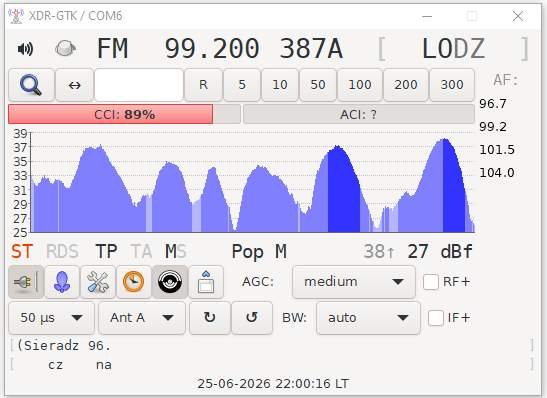The height and width of the screenshot is (398, 547).
Task: Open the AGC medium dropdown
Action: click(354, 281)
